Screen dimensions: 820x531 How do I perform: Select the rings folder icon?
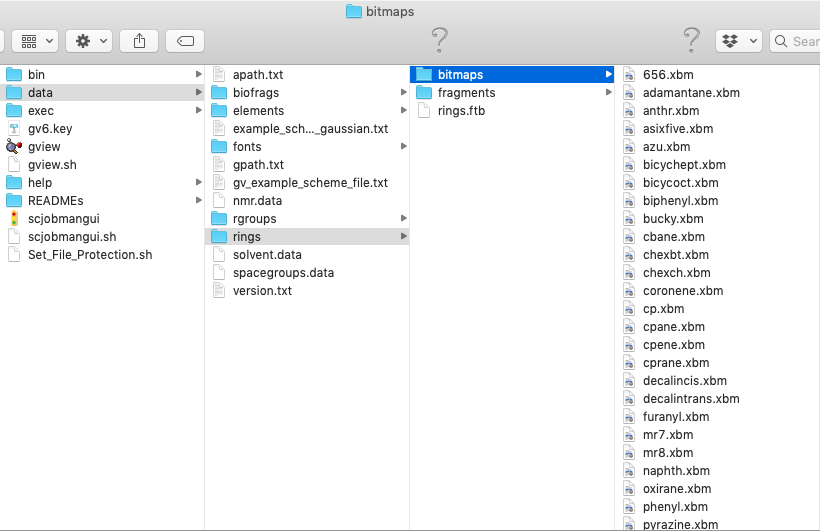(219, 236)
